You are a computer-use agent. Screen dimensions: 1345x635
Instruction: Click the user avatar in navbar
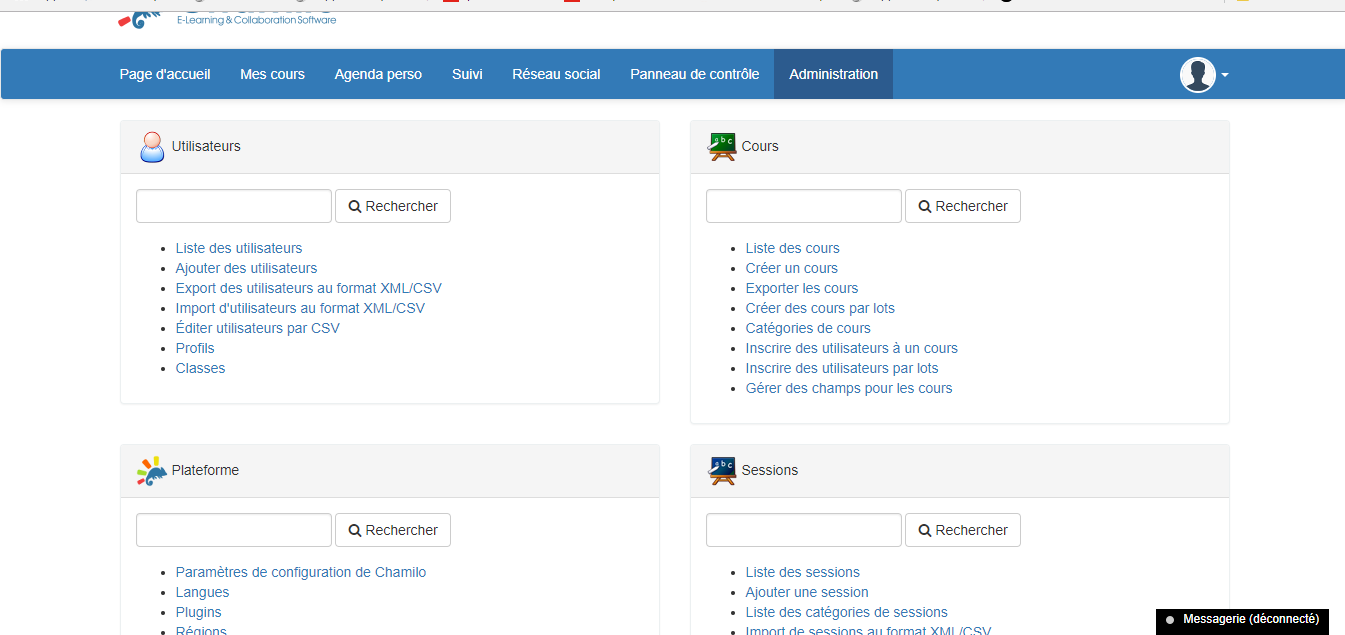[1197, 75]
